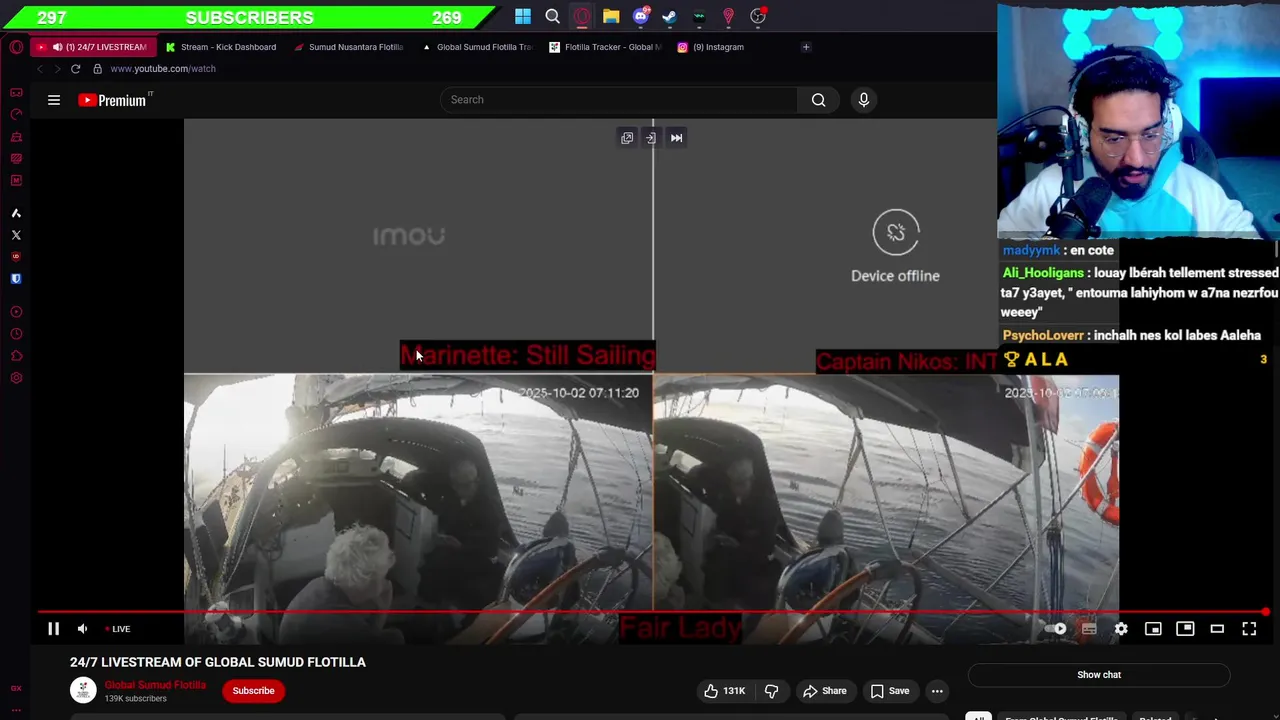Open the Windows Start menu
This screenshot has height=720, width=1280.
click(x=523, y=16)
